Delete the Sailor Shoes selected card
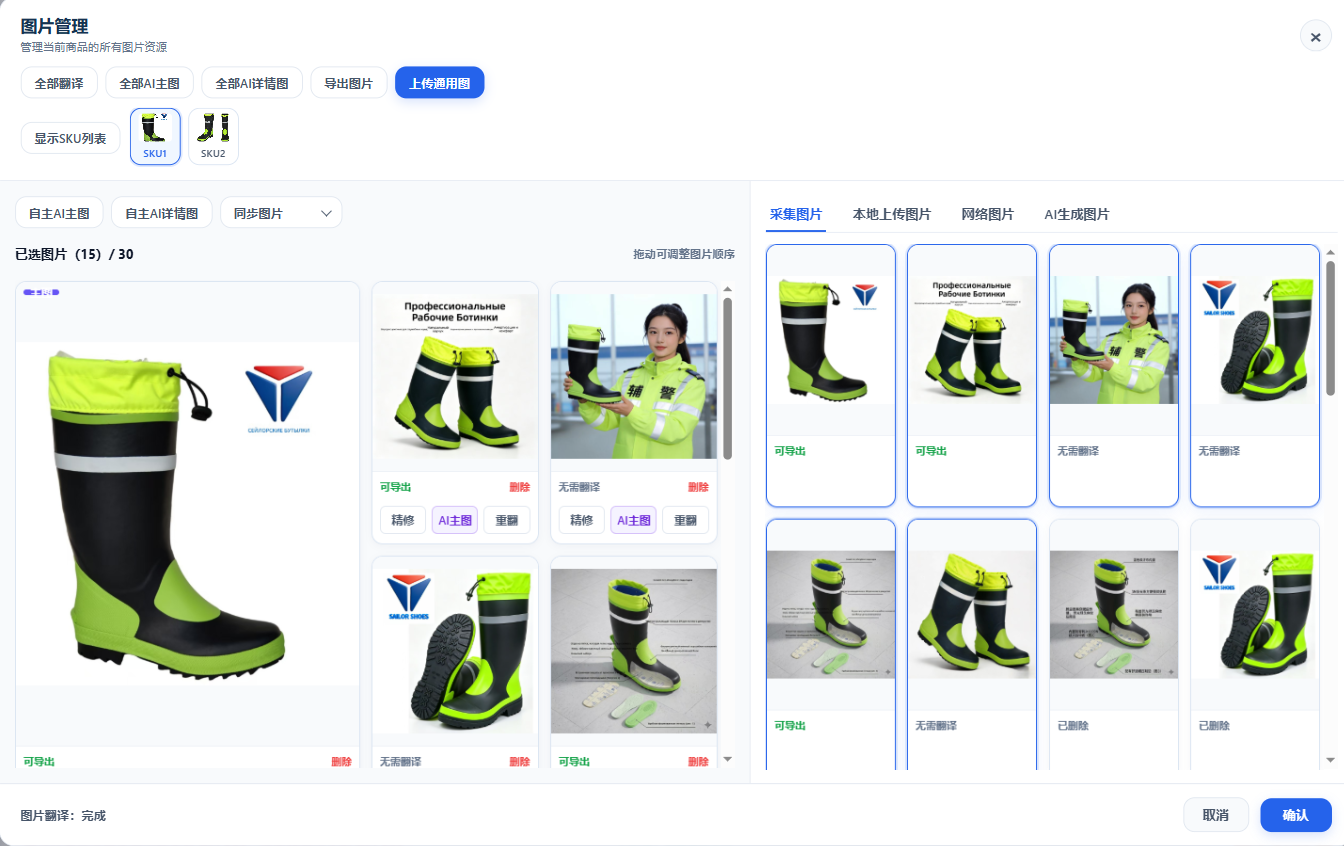1344x846 pixels. pyautogui.click(x=519, y=762)
